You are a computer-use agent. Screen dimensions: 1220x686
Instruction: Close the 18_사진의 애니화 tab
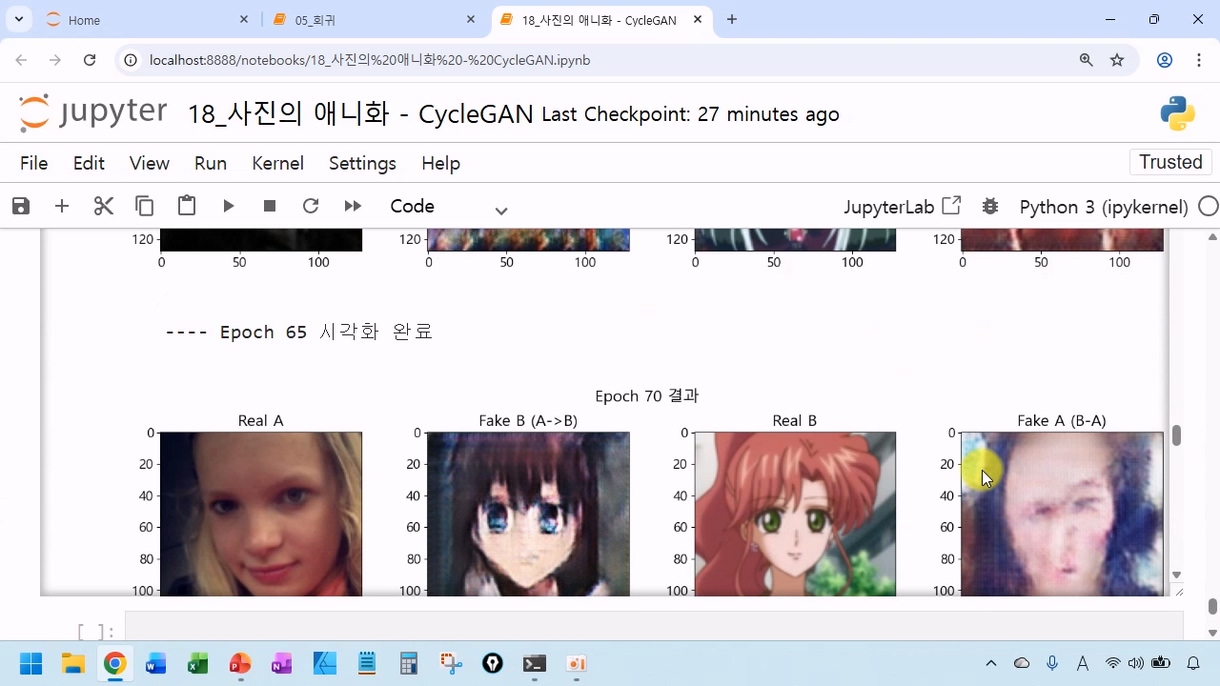pyautogui.click(x=698, y=20)
